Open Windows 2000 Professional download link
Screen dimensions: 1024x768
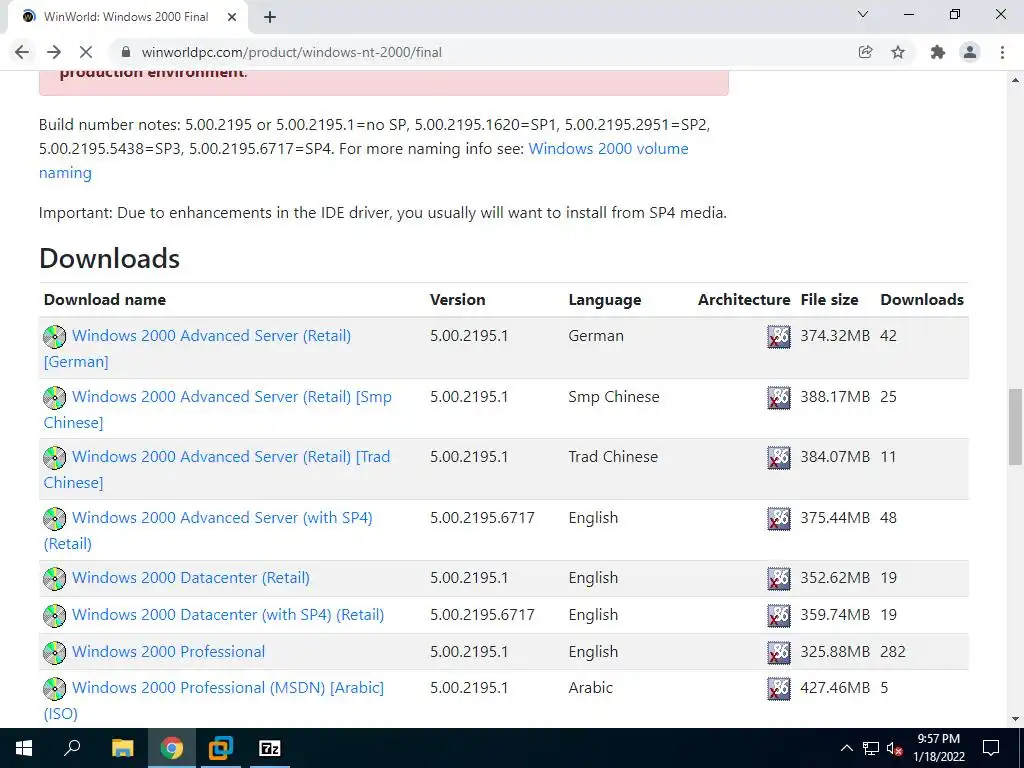click(168, 651)
